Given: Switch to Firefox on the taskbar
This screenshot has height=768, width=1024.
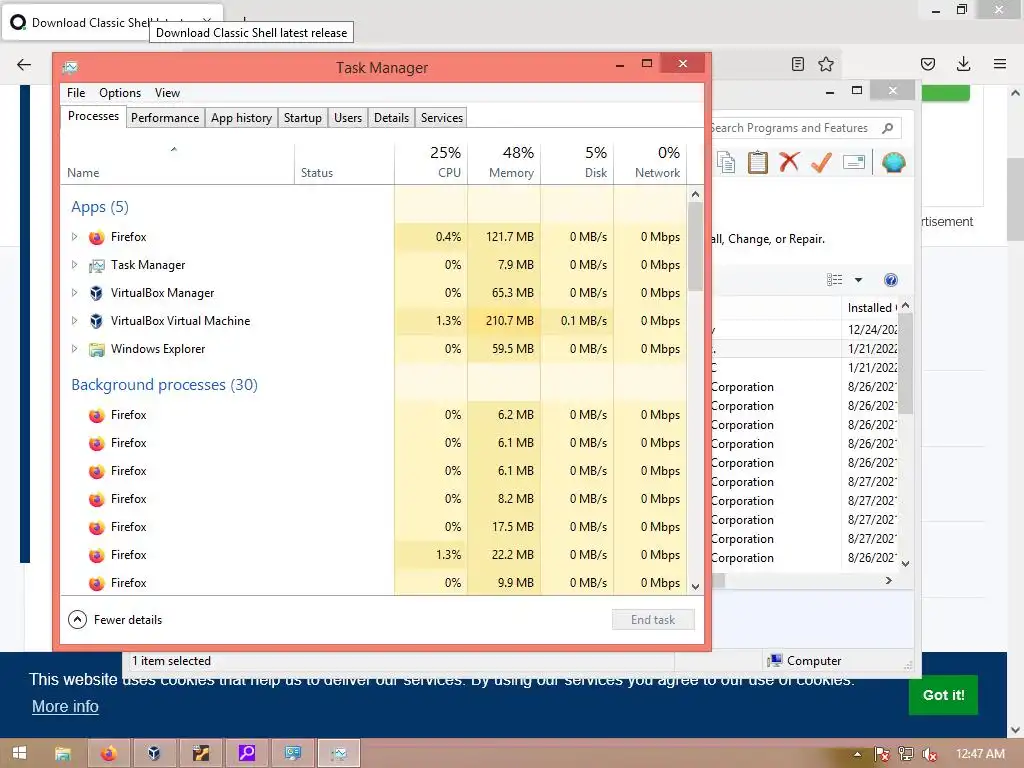Looking at the screenshot, I should tap(108, 753).
